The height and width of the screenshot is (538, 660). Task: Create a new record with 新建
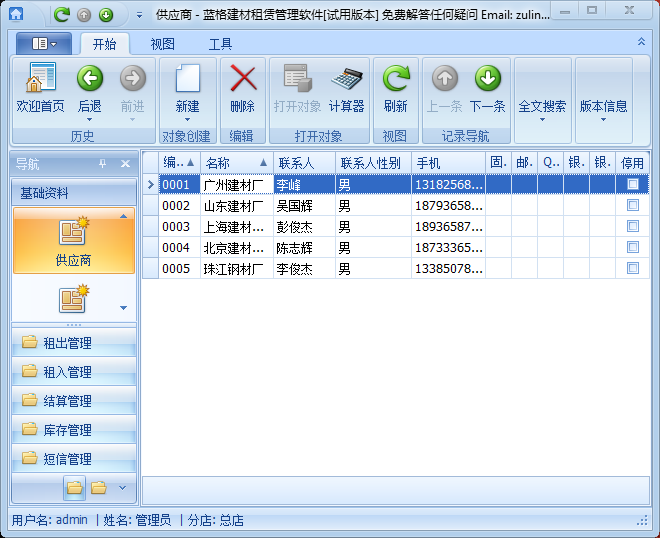(x=187, y=89)
